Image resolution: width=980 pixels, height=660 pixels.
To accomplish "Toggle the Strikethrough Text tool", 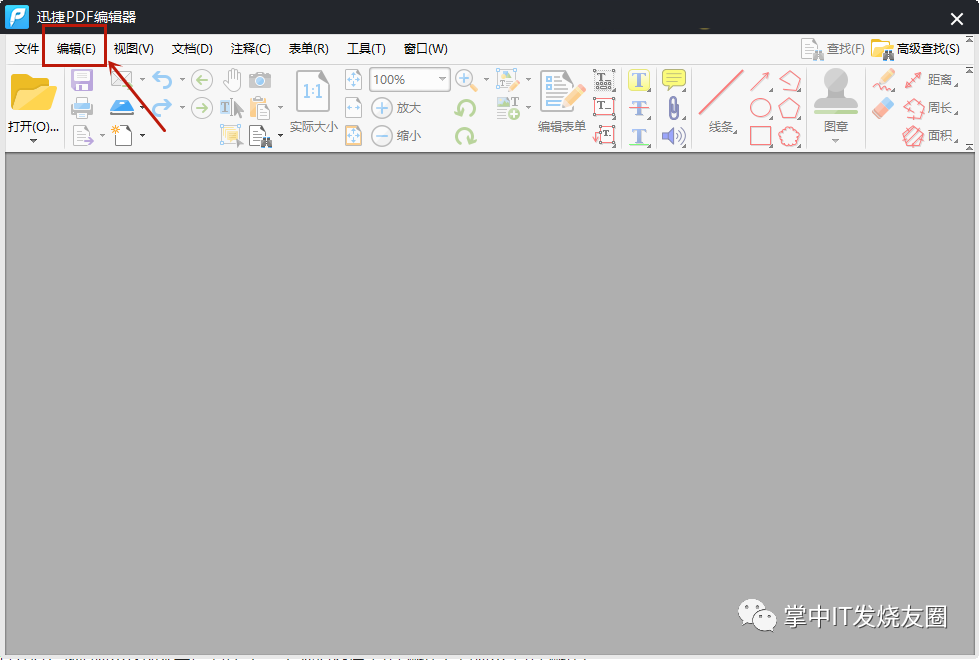I will pyautogui.click(x=639, y=108).
